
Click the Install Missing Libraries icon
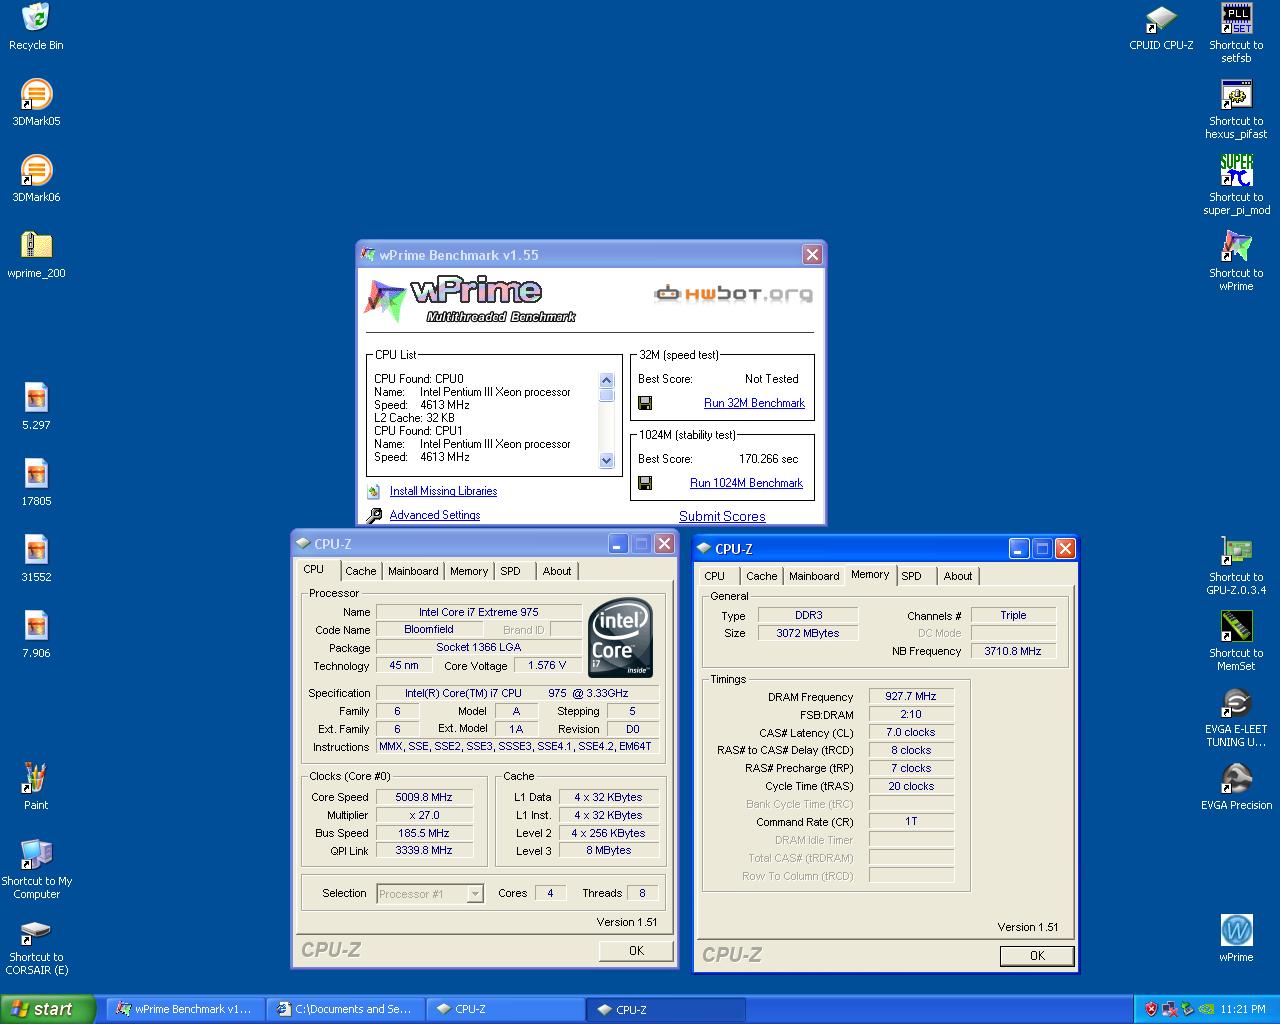click(374, 491)
